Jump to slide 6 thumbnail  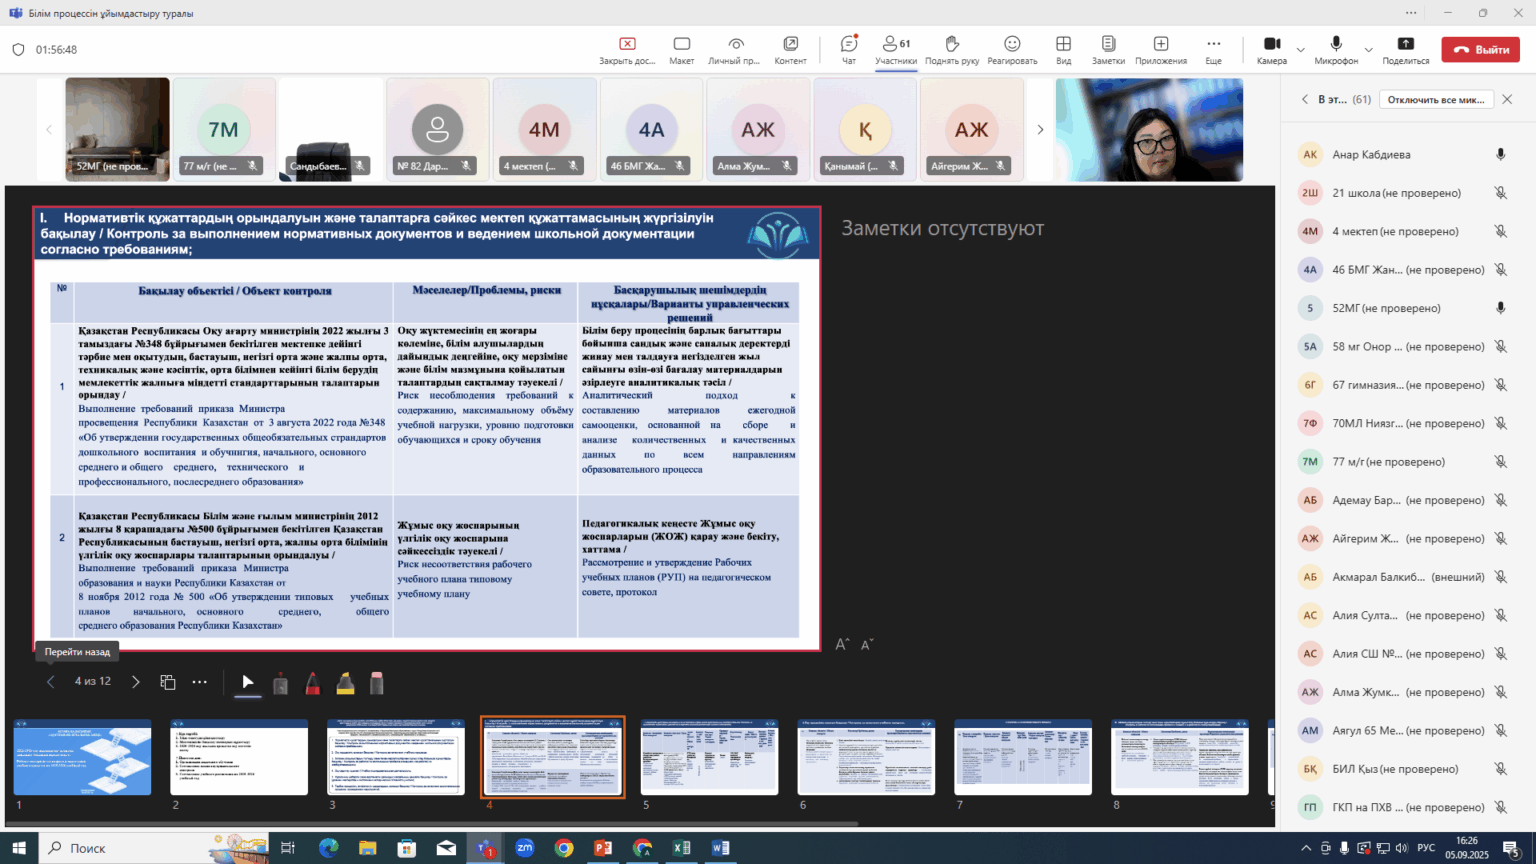(866, 758)
